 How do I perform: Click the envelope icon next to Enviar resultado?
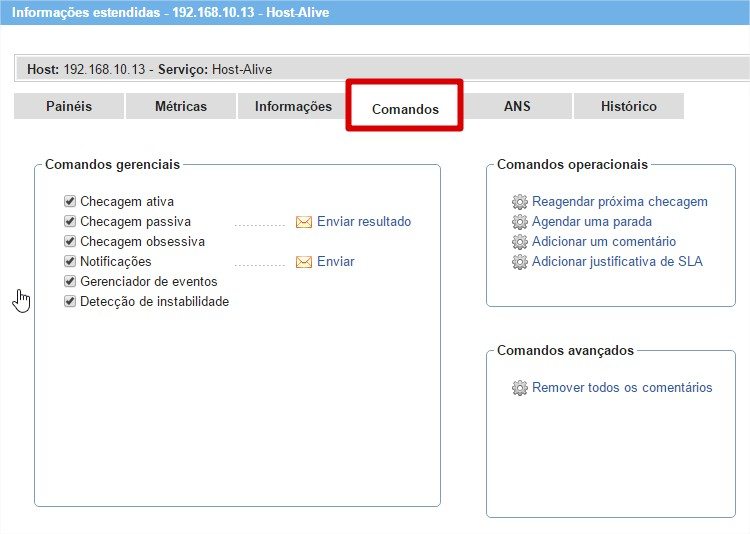click(x=304, y=222)
